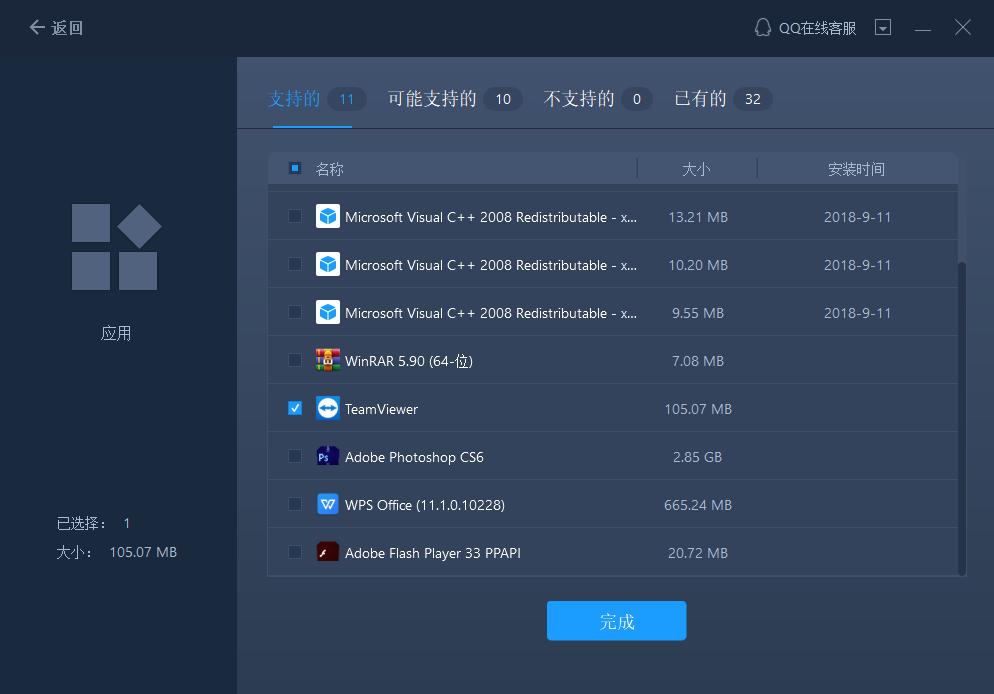Sort list by 大小 column header
This screenshot has width=994, height=694.
point(696,169)
